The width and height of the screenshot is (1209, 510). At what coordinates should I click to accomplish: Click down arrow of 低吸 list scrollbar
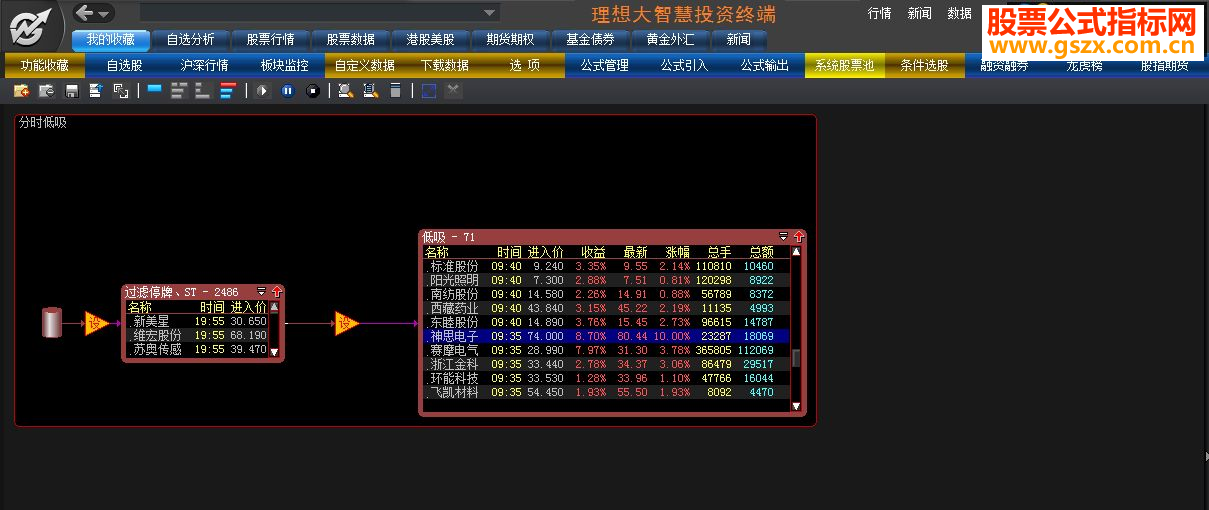tap(797, 407)
